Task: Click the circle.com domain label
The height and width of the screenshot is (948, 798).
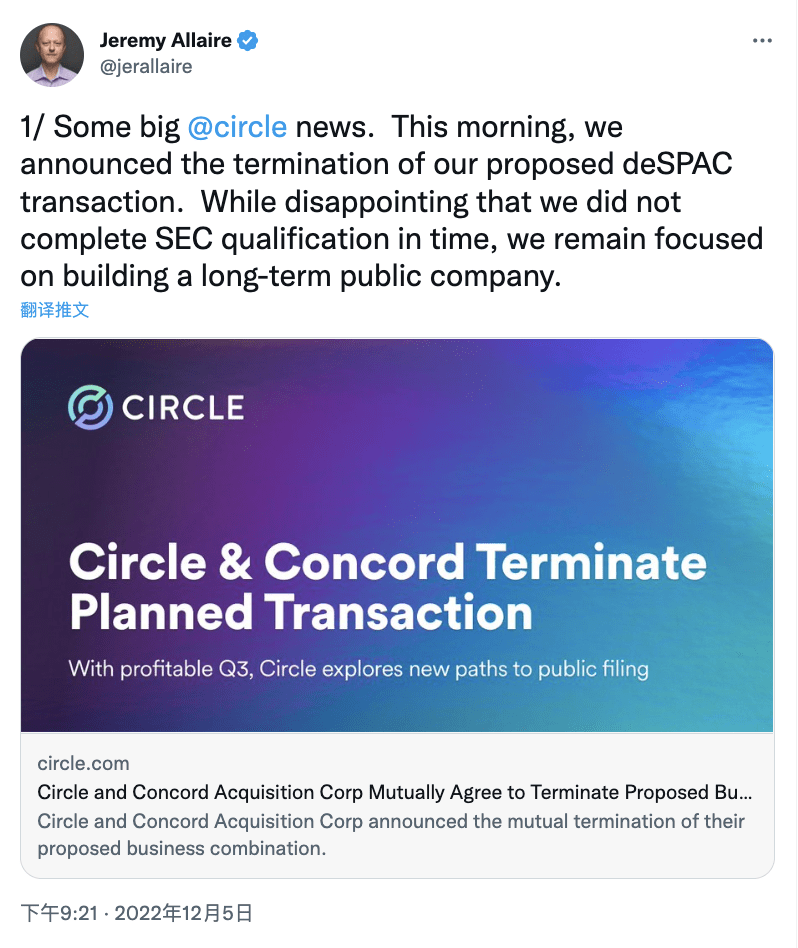Action: click(x=83, y=763)
